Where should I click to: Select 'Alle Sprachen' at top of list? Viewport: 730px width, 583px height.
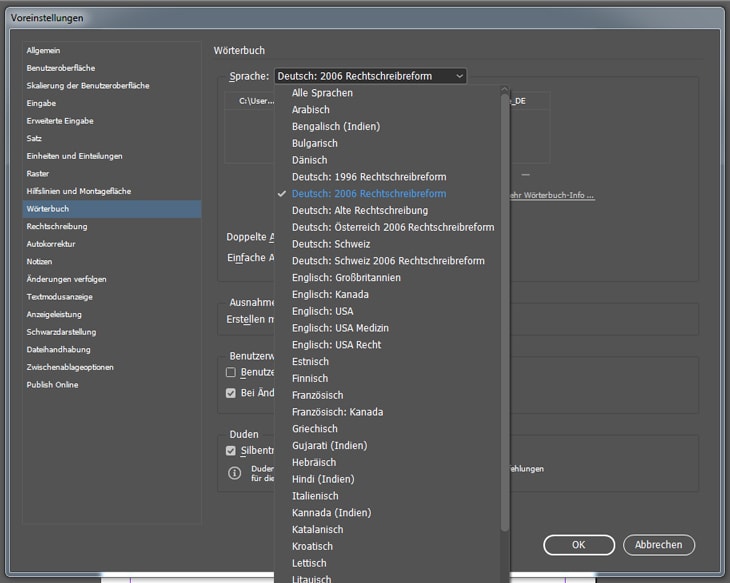pyautogui.click(x=322, y=93)
